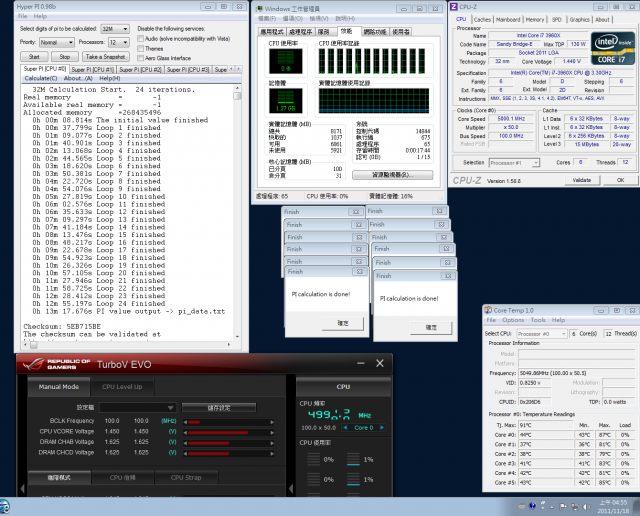The width and height of the screenshot is (640, 516).
Task: Click the Task Manager title bar icon
Action: tap(259, 9)
